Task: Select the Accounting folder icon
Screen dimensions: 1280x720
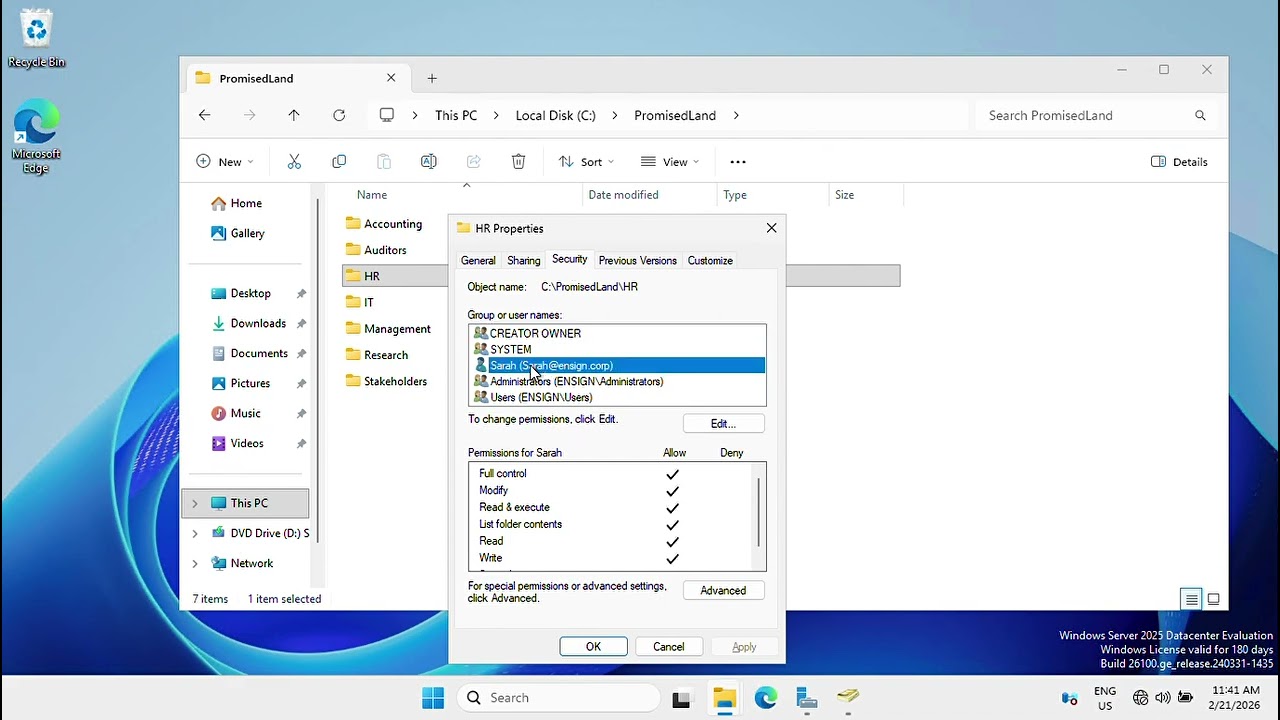Action: (x=352, y=223)
